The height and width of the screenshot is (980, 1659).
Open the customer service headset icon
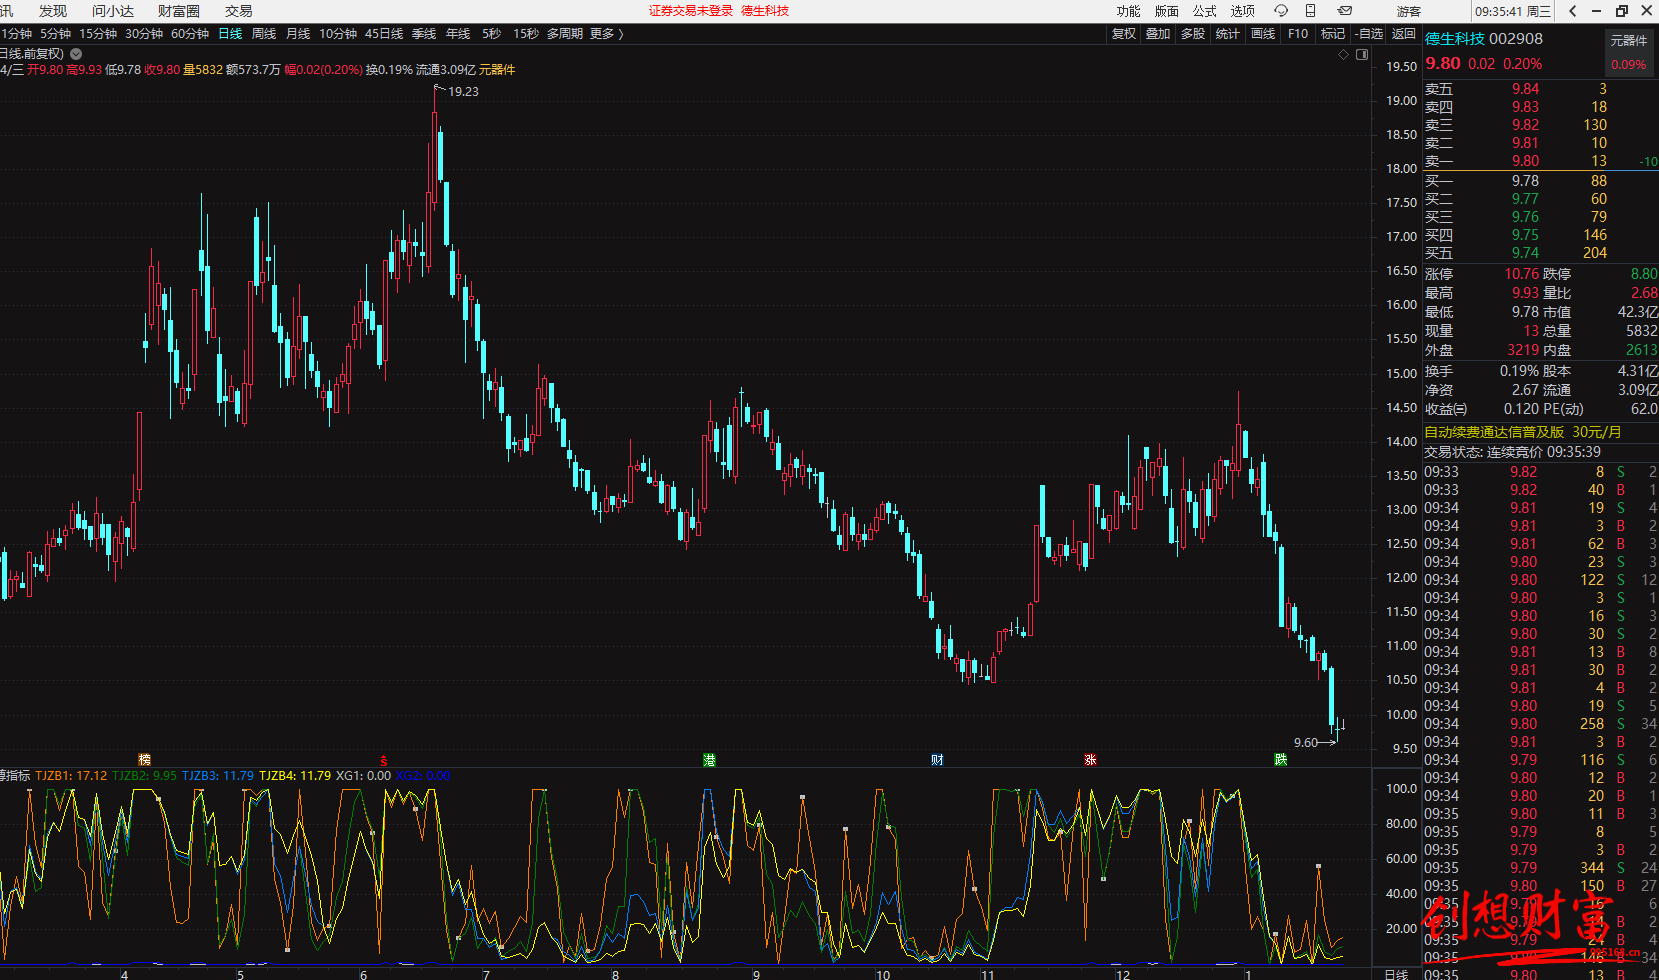point(1281,11)
